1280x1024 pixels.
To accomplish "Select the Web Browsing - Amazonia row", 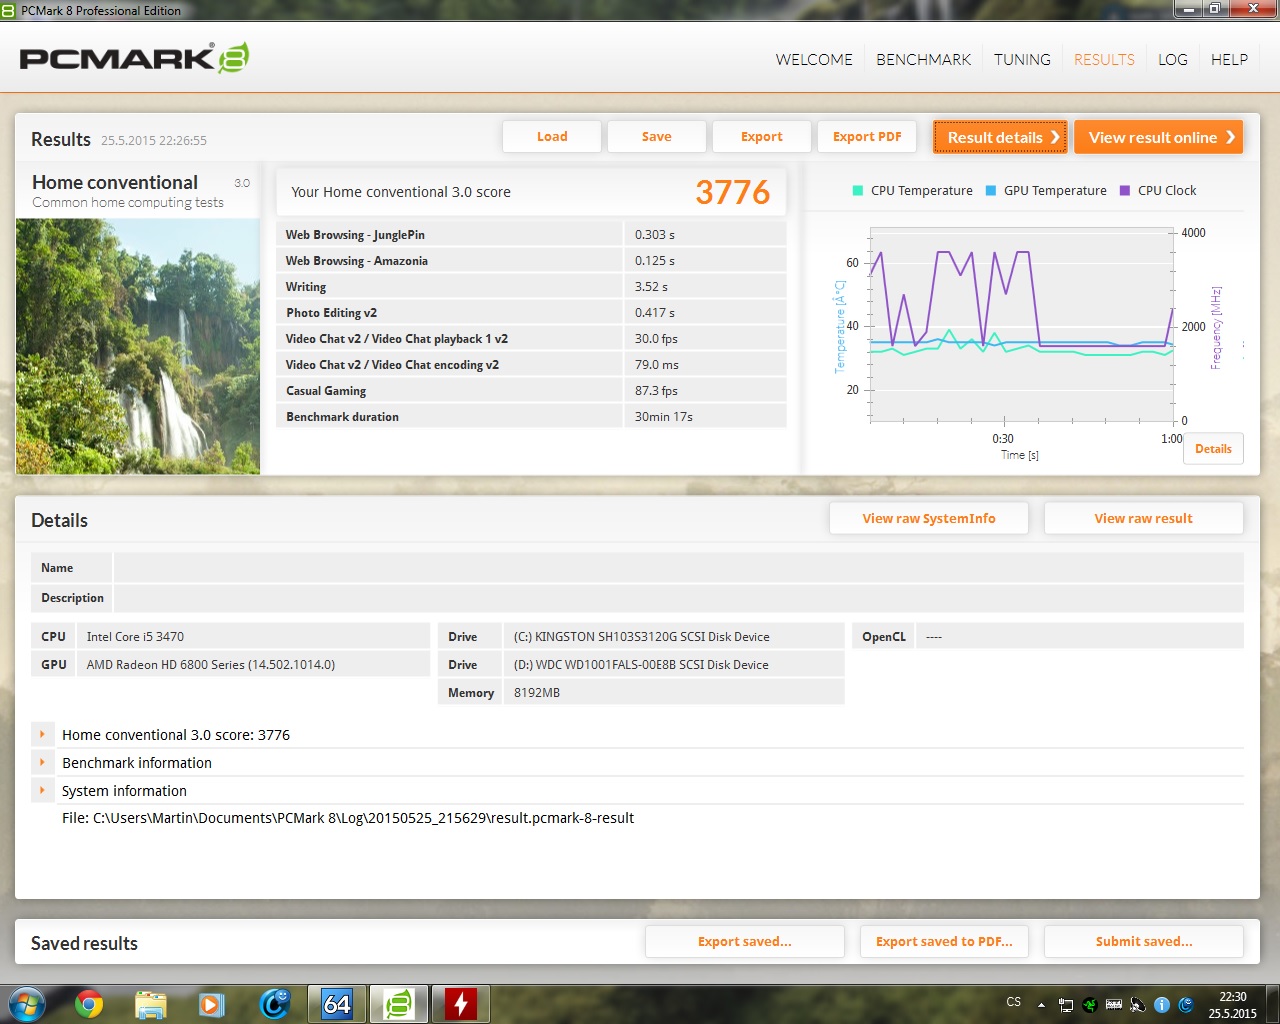I will (x=531, y=261).
